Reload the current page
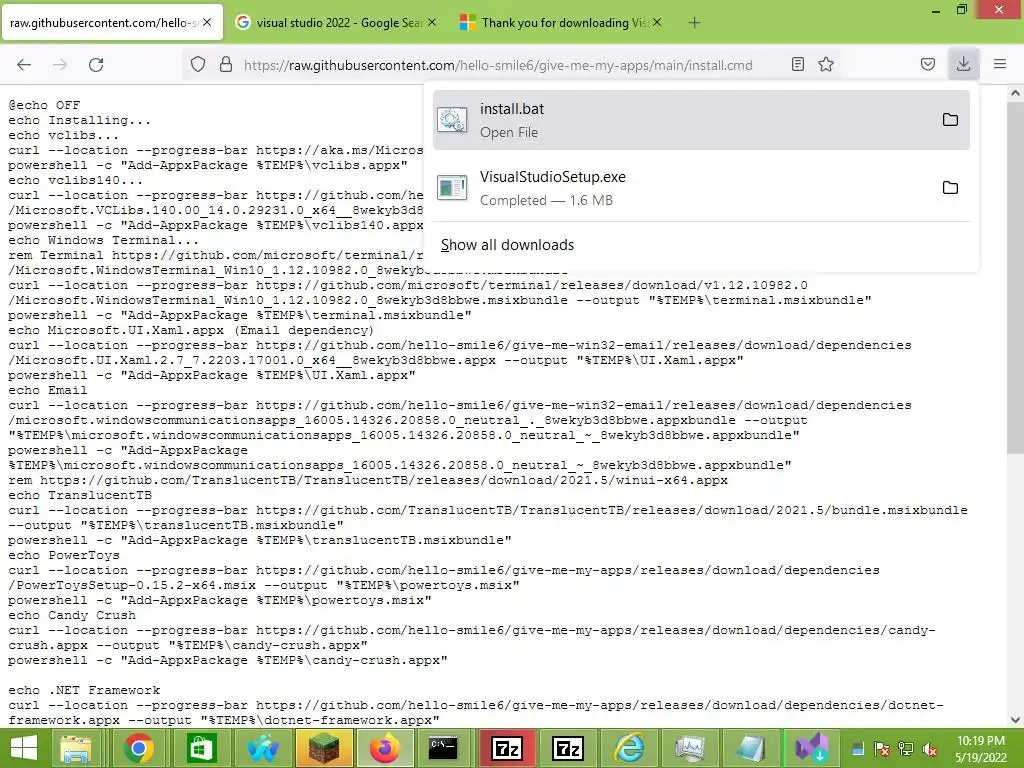 pos(96,65)
